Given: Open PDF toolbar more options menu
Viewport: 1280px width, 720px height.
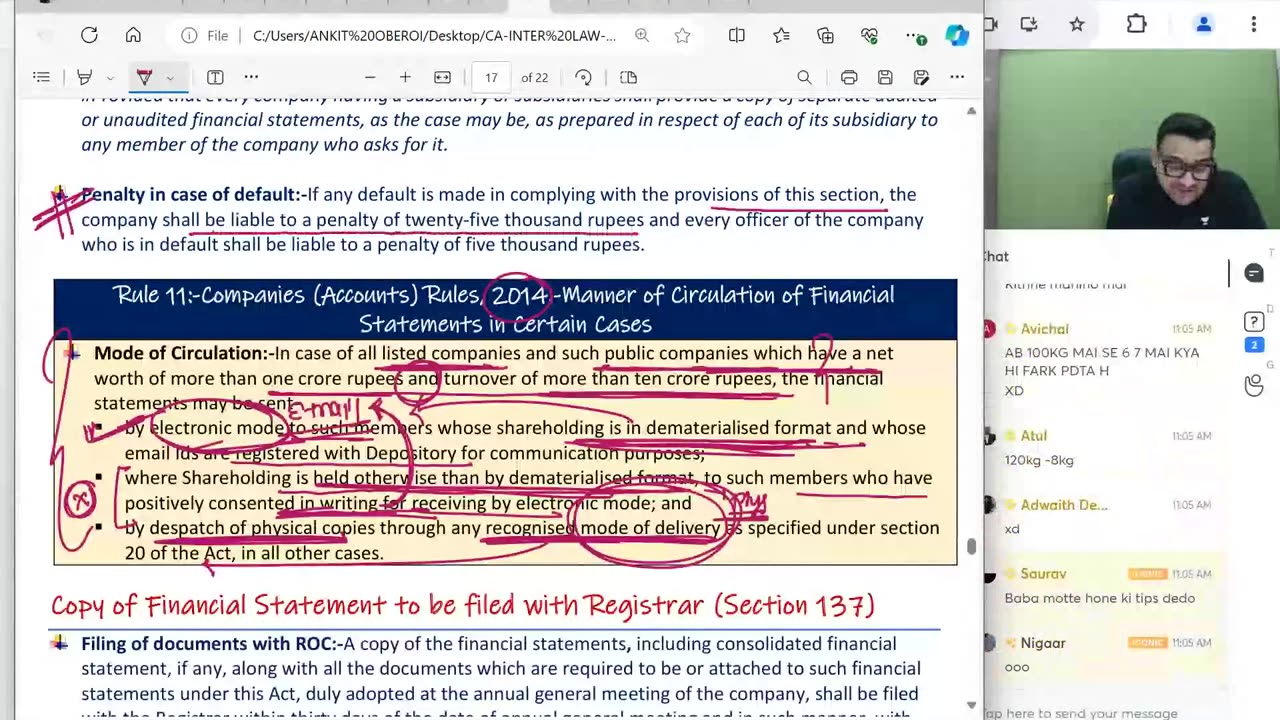Looking at the screenshot, I should (957, 77).
